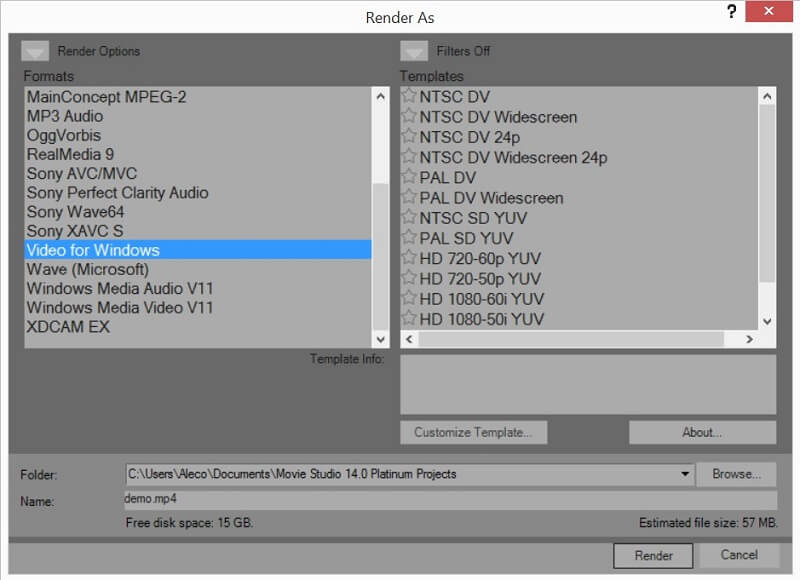Viewport: 800px width, 580px height.
Task: Star the PAL DV Widescreen template
Action: coord(409,197)
